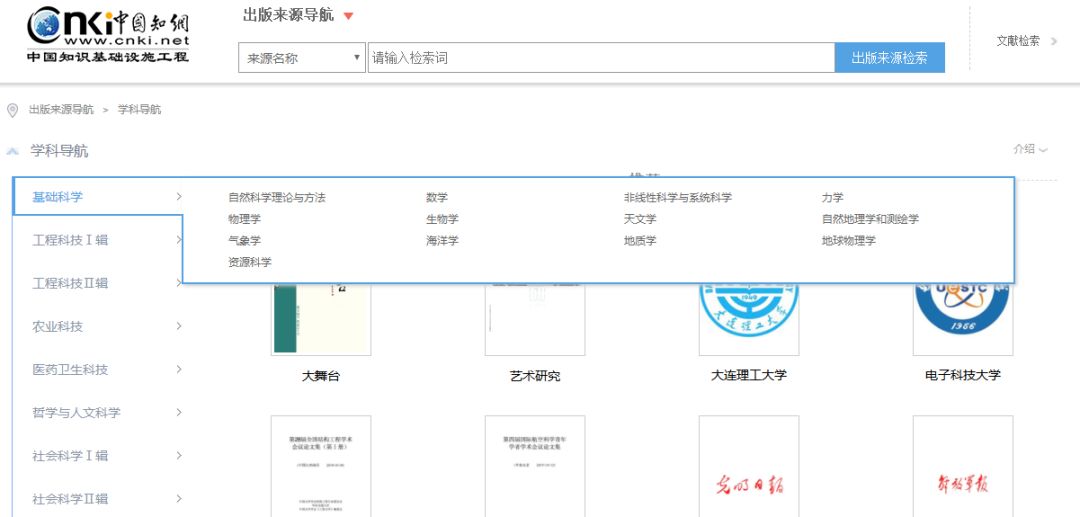Expand chevron beside 基础科学
The width and height of the screenshot is (1080, 517).
click(179, 197)
